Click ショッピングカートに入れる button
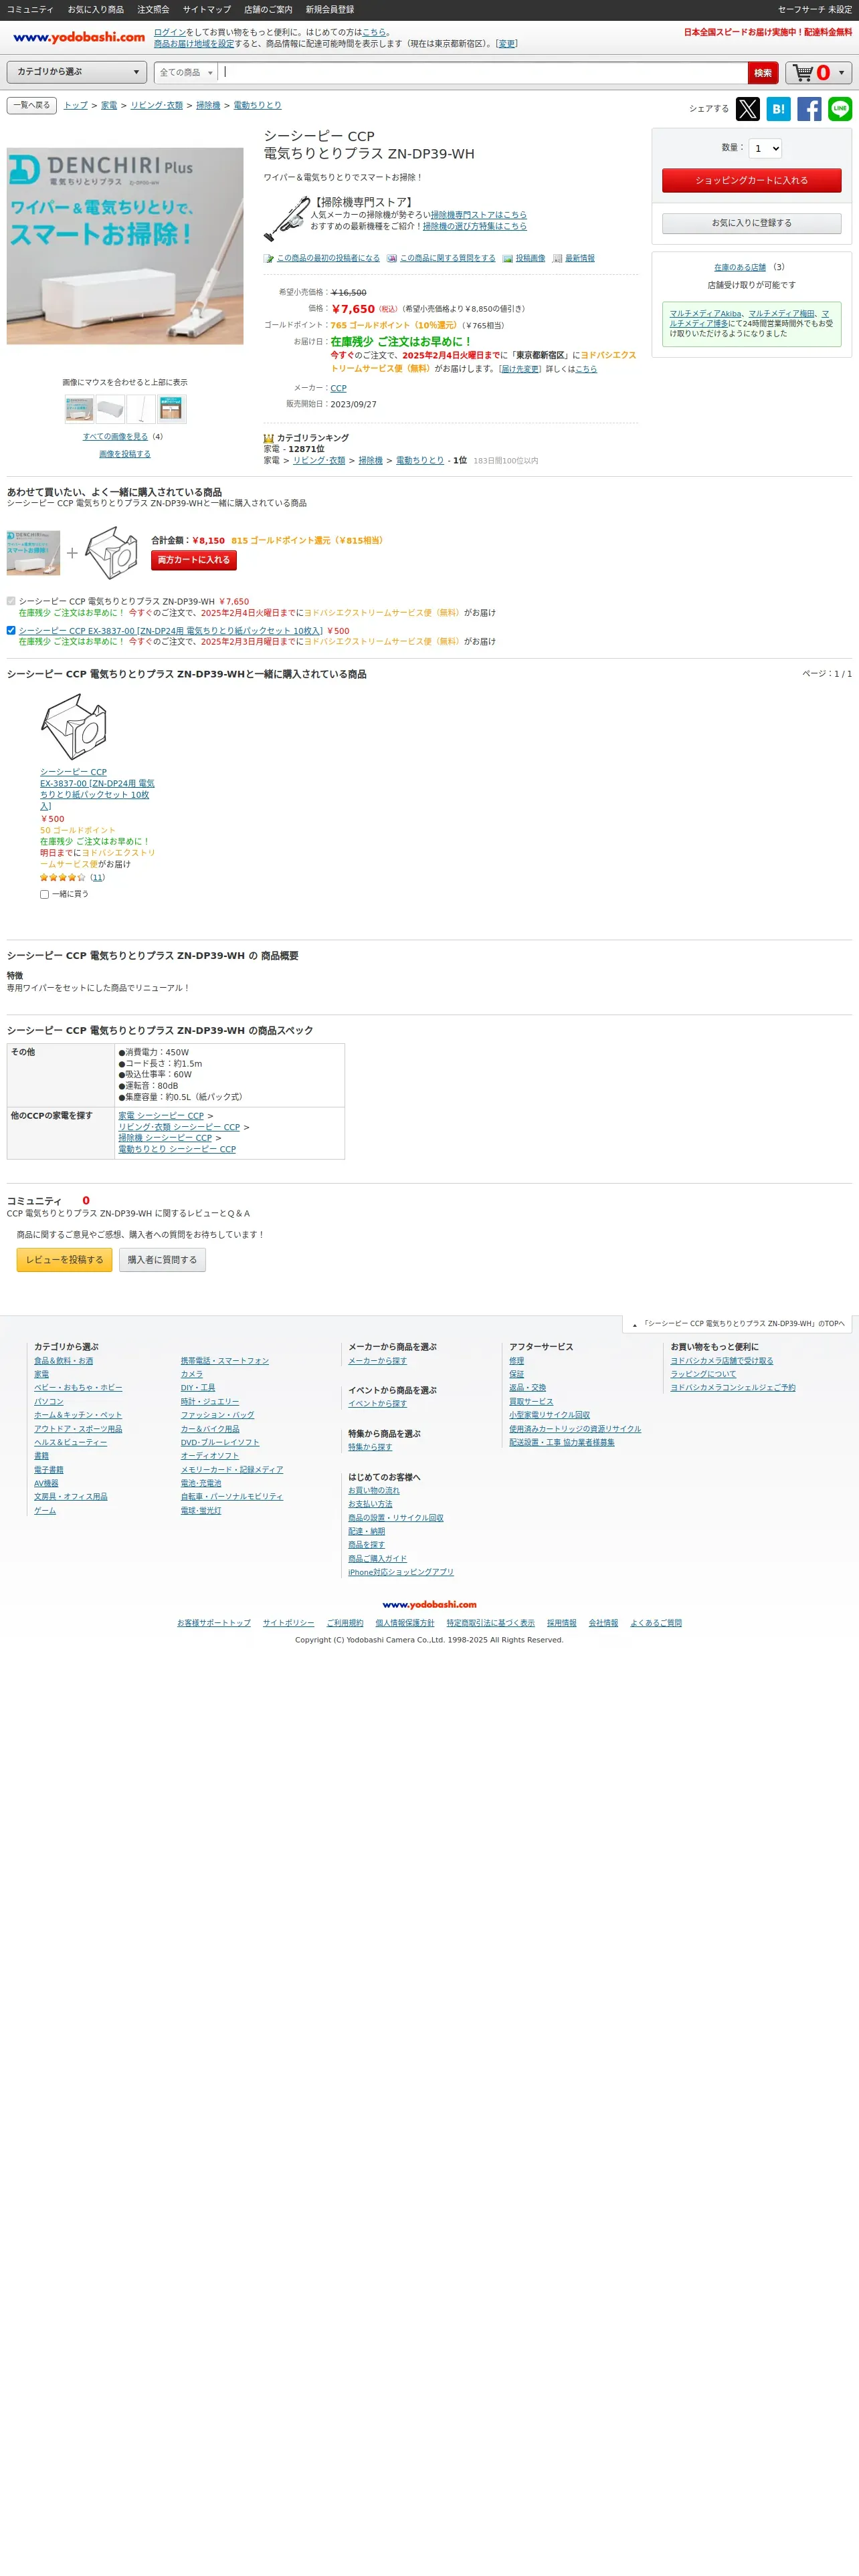 pyautogui.click(x=751, y=180)
